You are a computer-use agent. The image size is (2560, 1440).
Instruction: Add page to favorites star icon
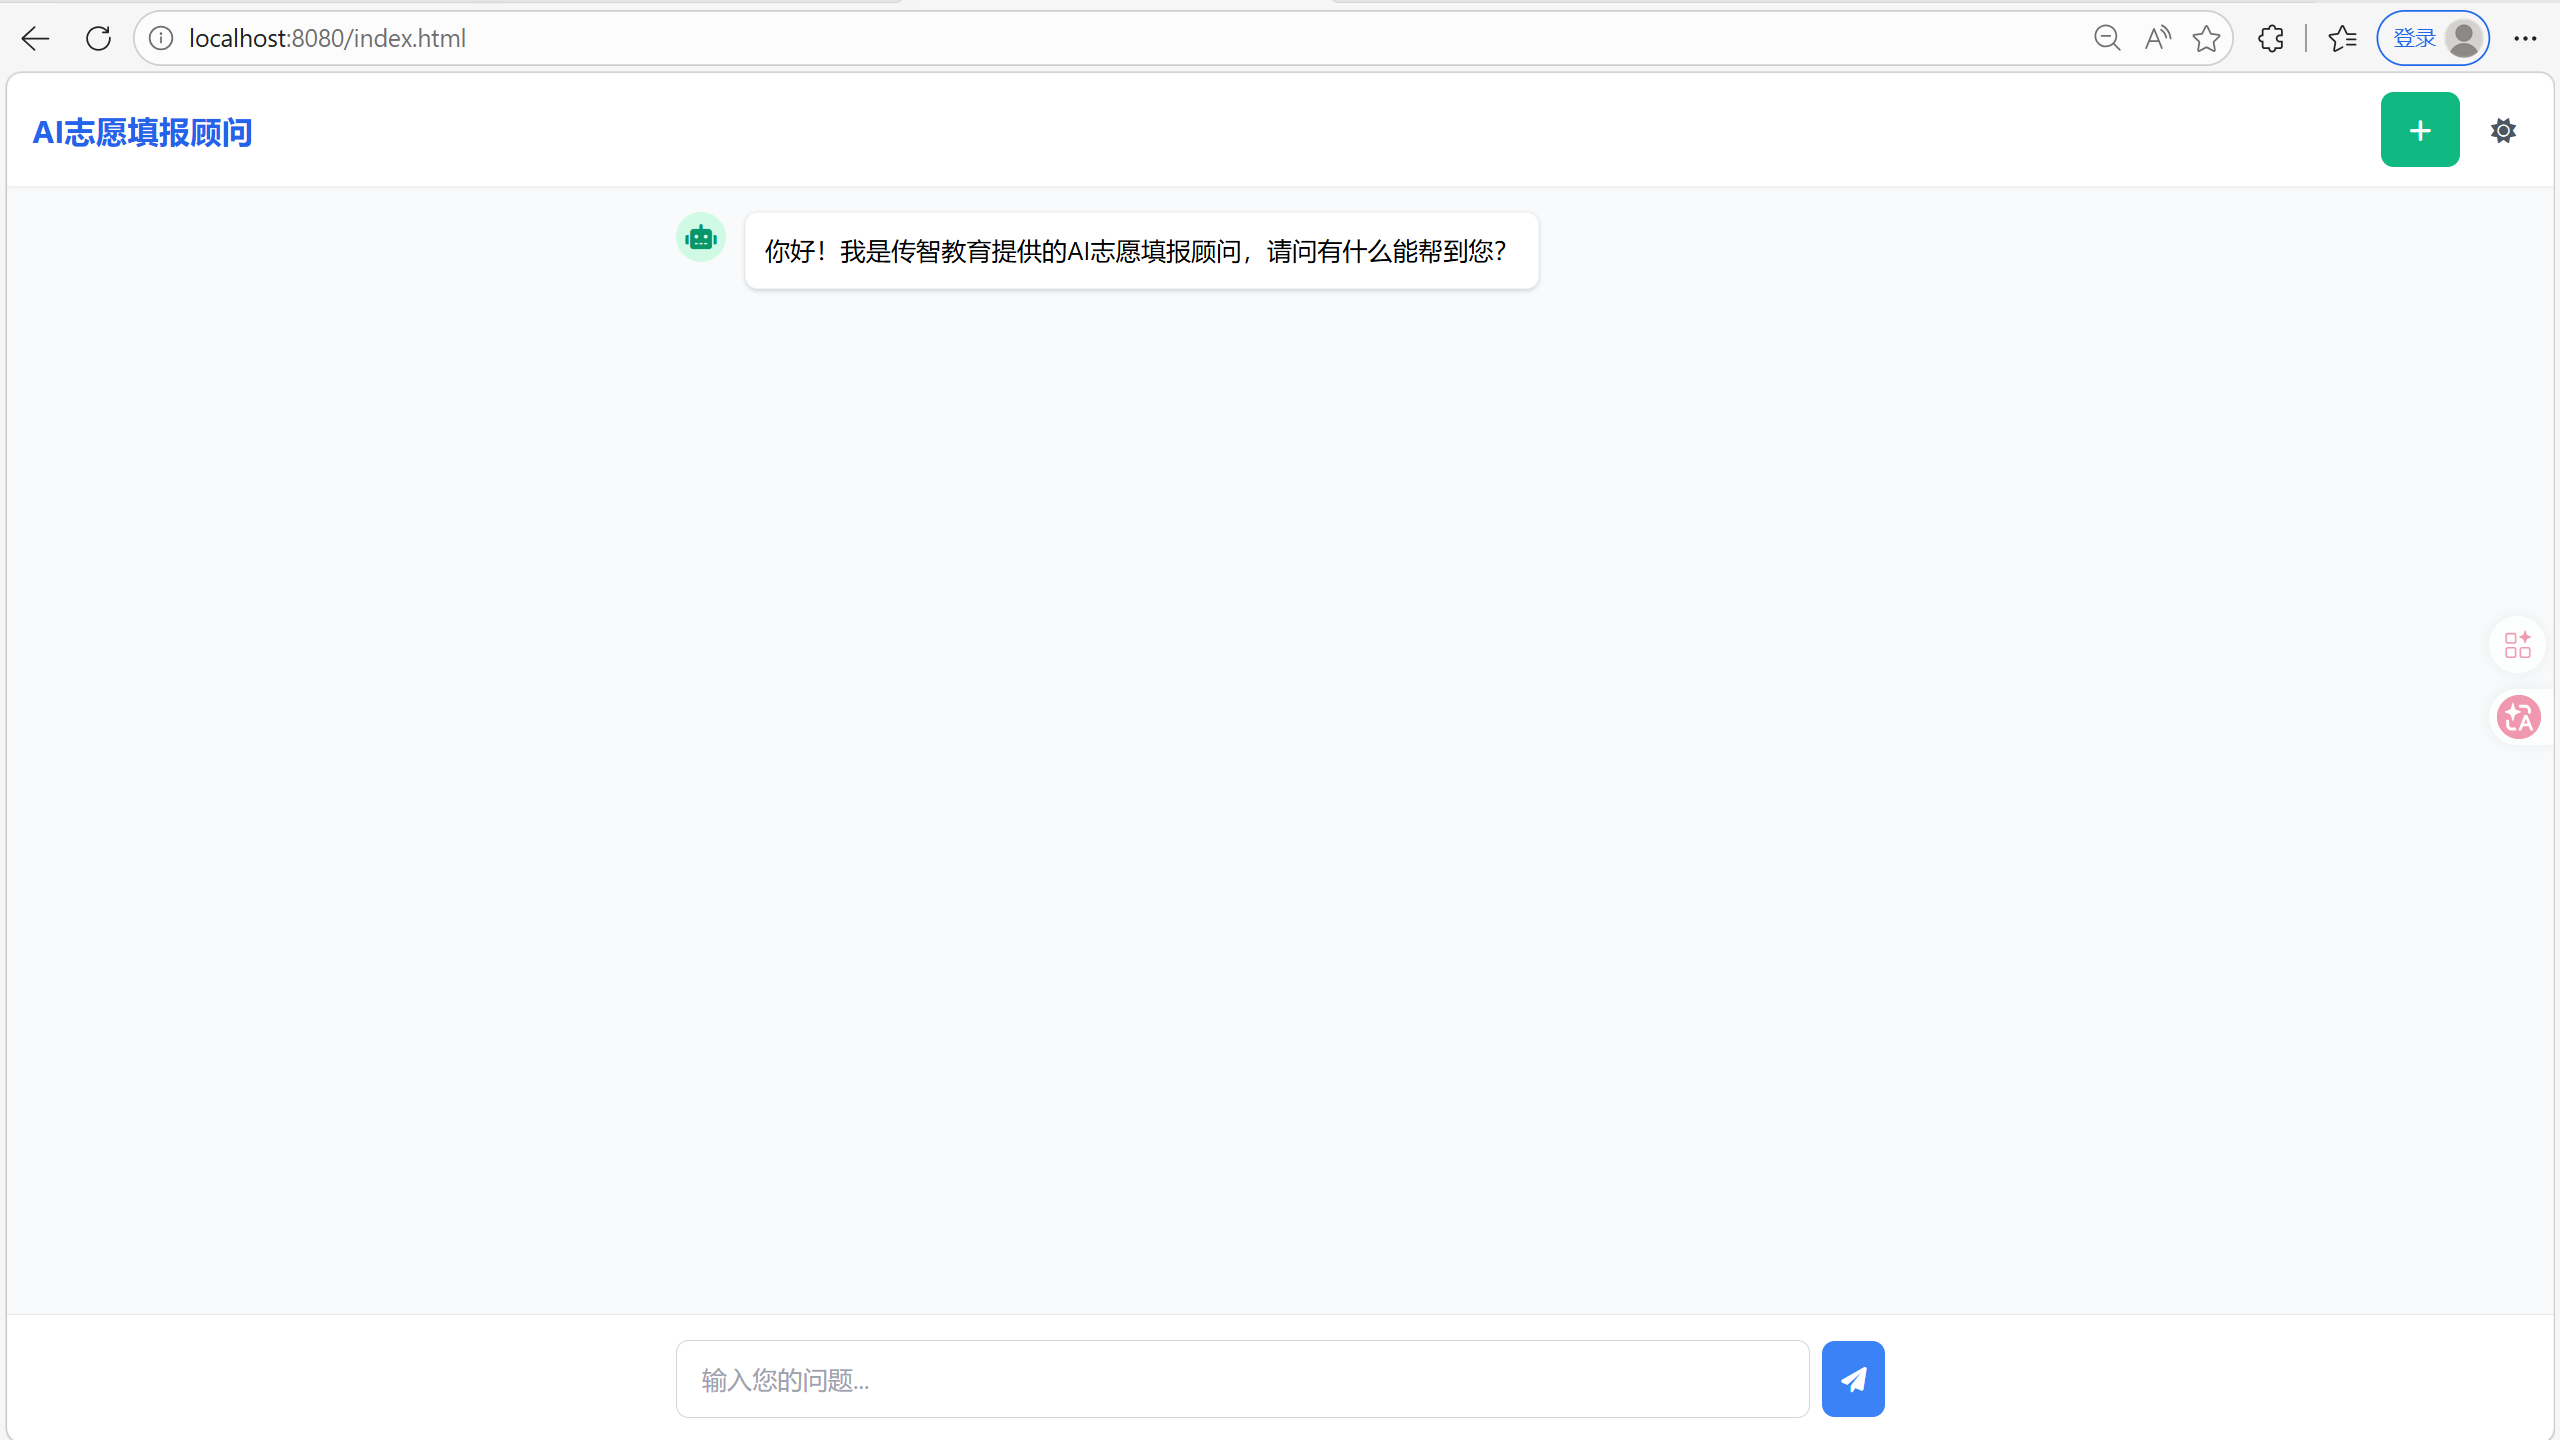(x=2206, y=39)
